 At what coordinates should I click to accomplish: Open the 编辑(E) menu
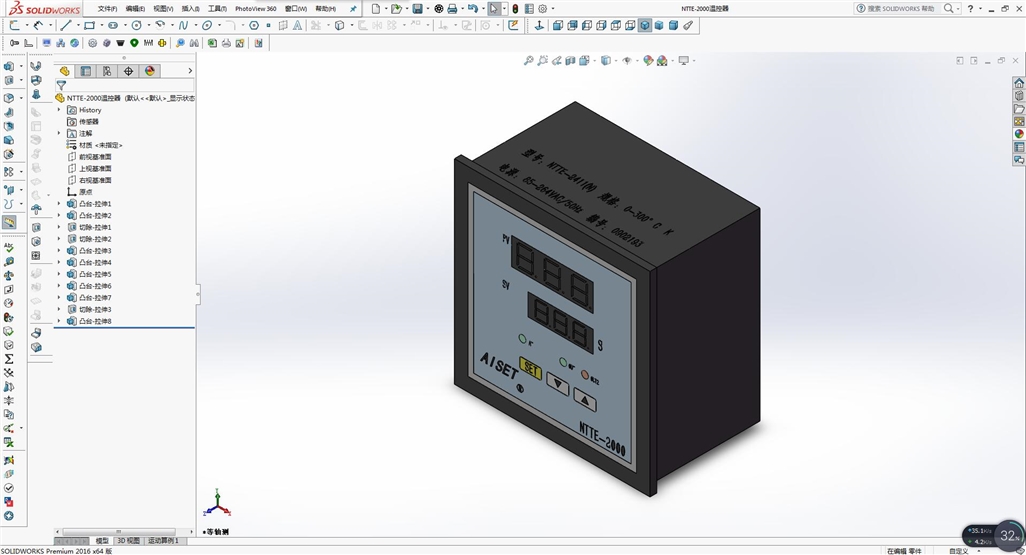click(135, 9)
